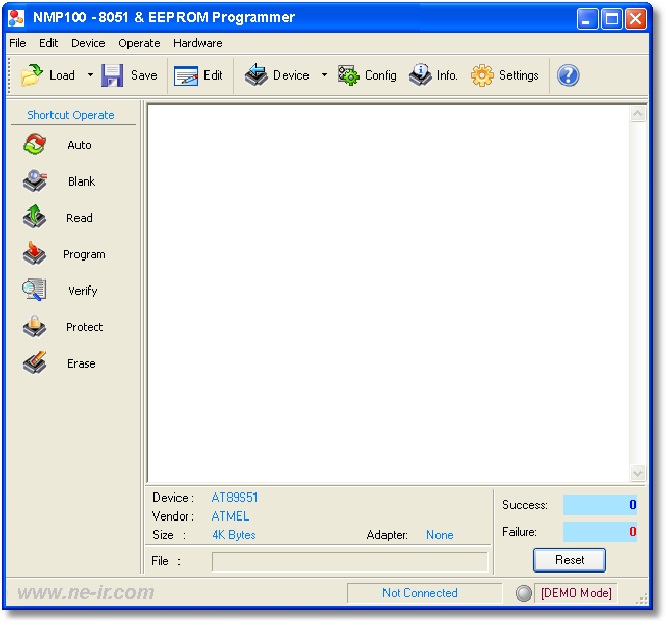Click the Device chip toolbar icon
Screen dimensions: 668x625
coord(256,75)
